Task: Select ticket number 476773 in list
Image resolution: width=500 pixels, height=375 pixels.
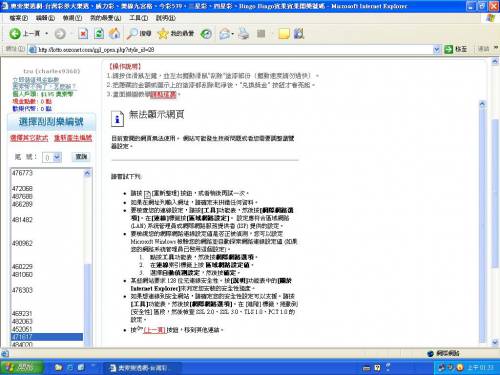Action: click(x=22, y=173)
